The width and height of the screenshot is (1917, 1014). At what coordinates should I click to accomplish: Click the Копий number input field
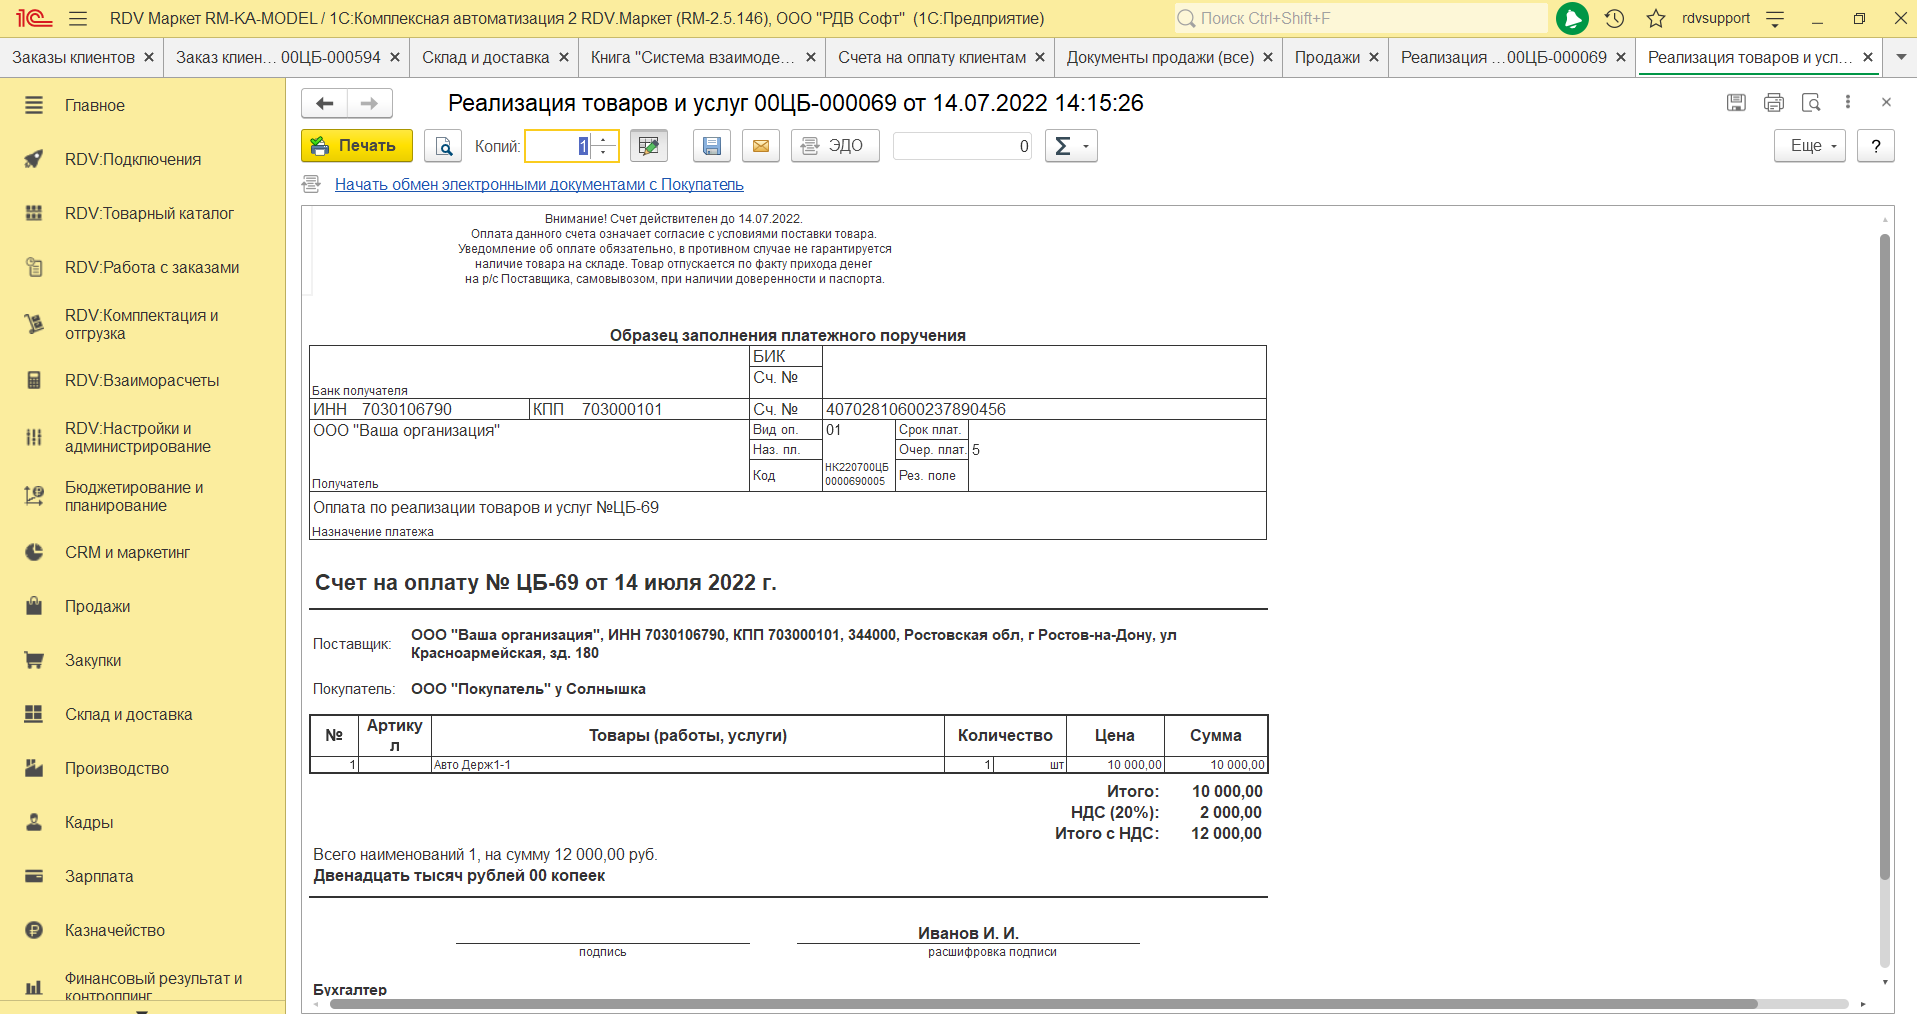tap(557, 146)
